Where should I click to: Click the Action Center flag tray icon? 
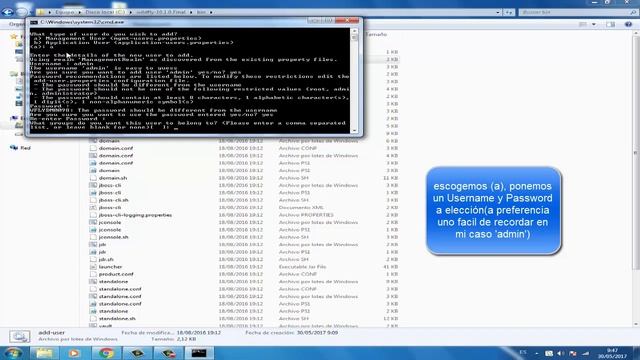point(573,353)
